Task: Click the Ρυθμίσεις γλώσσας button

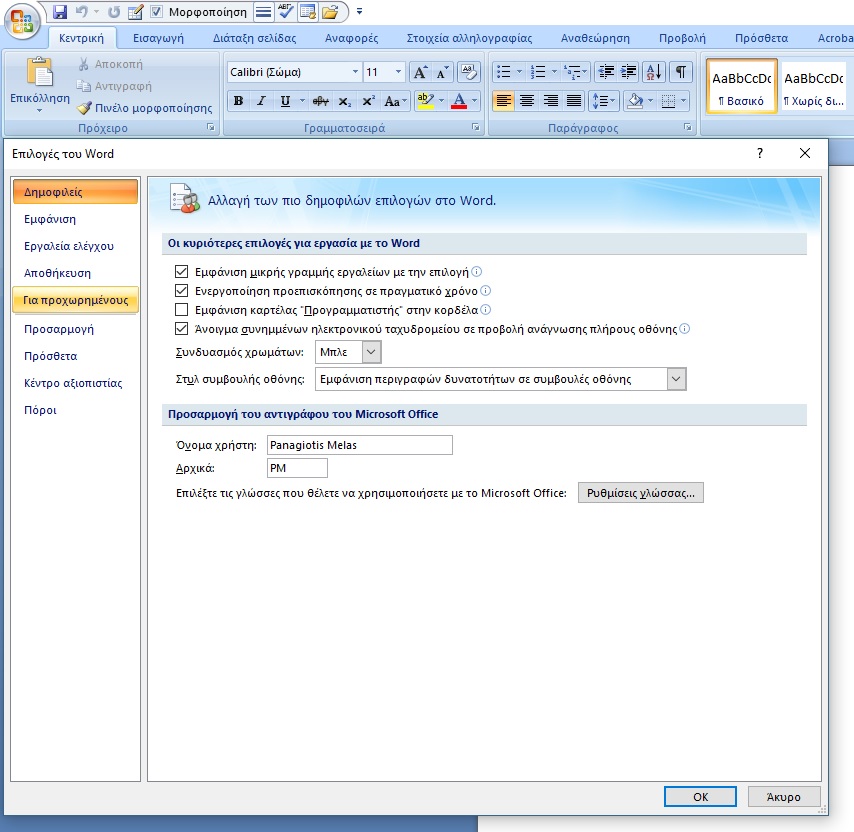Action: pos(640,493)
